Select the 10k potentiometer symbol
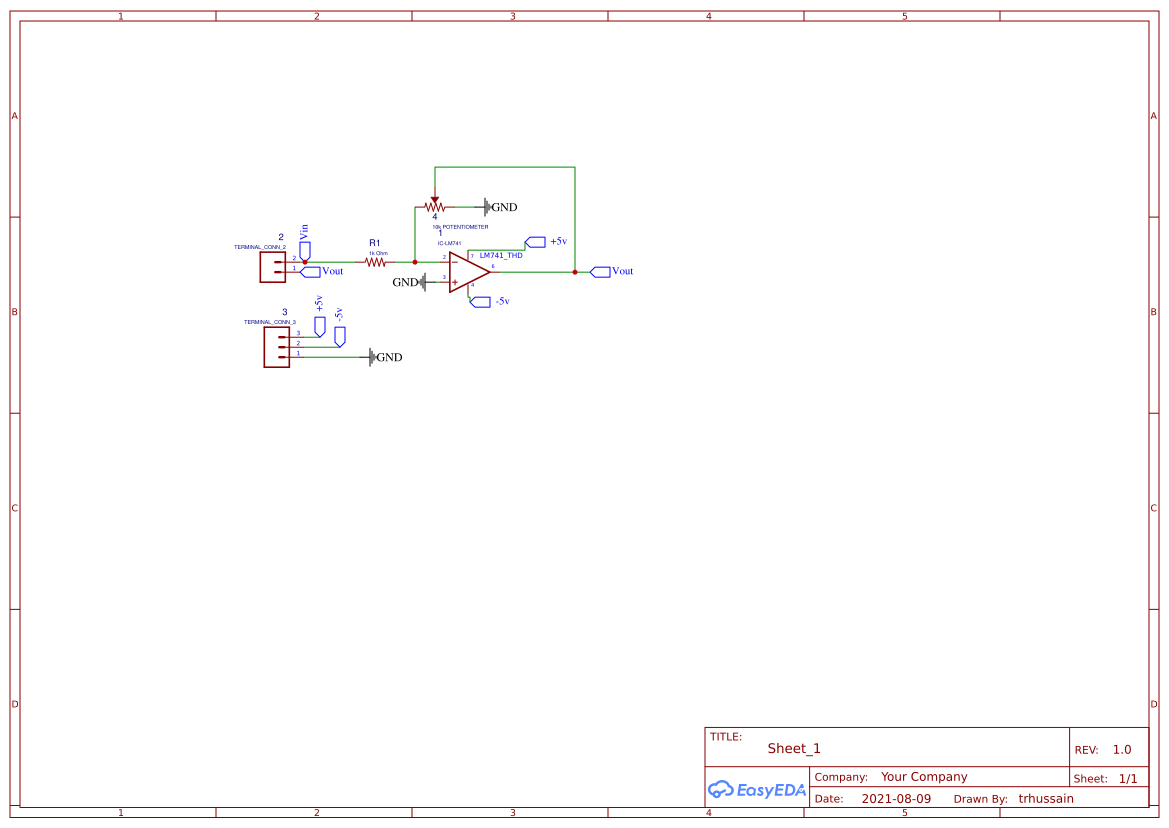 coord(435,207)
